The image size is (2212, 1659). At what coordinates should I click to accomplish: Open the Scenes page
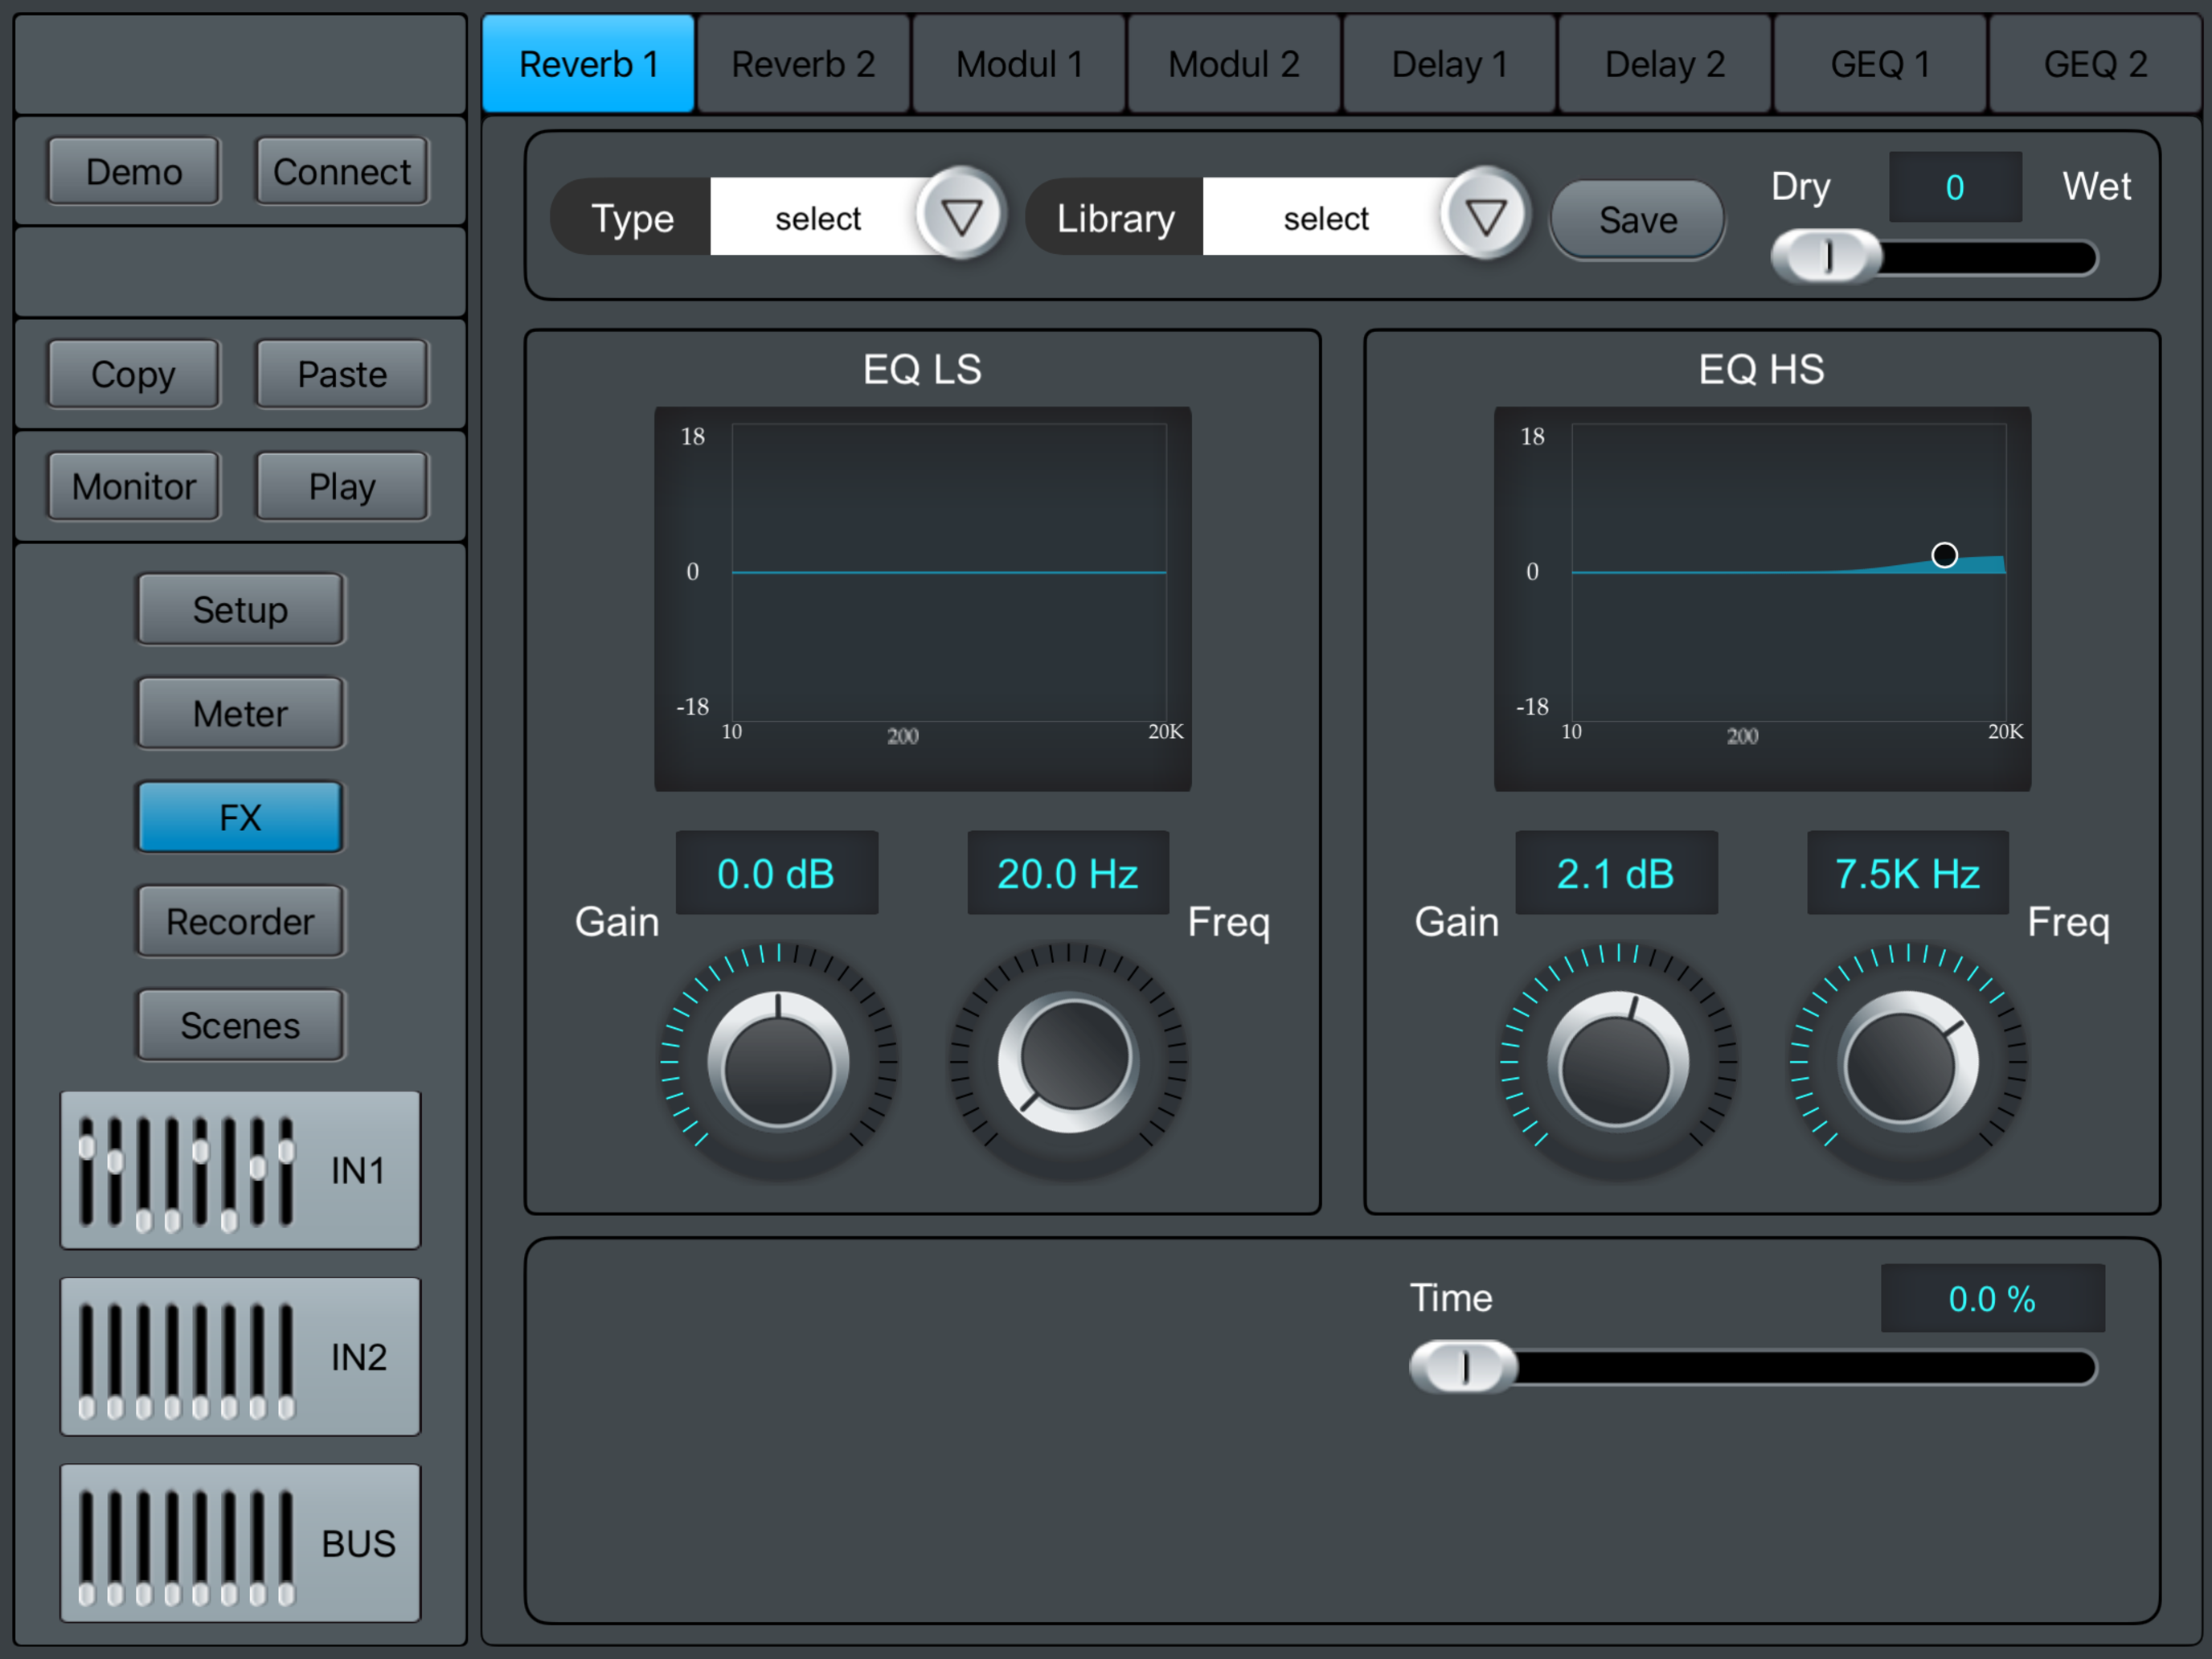[x=240, y=1025]
